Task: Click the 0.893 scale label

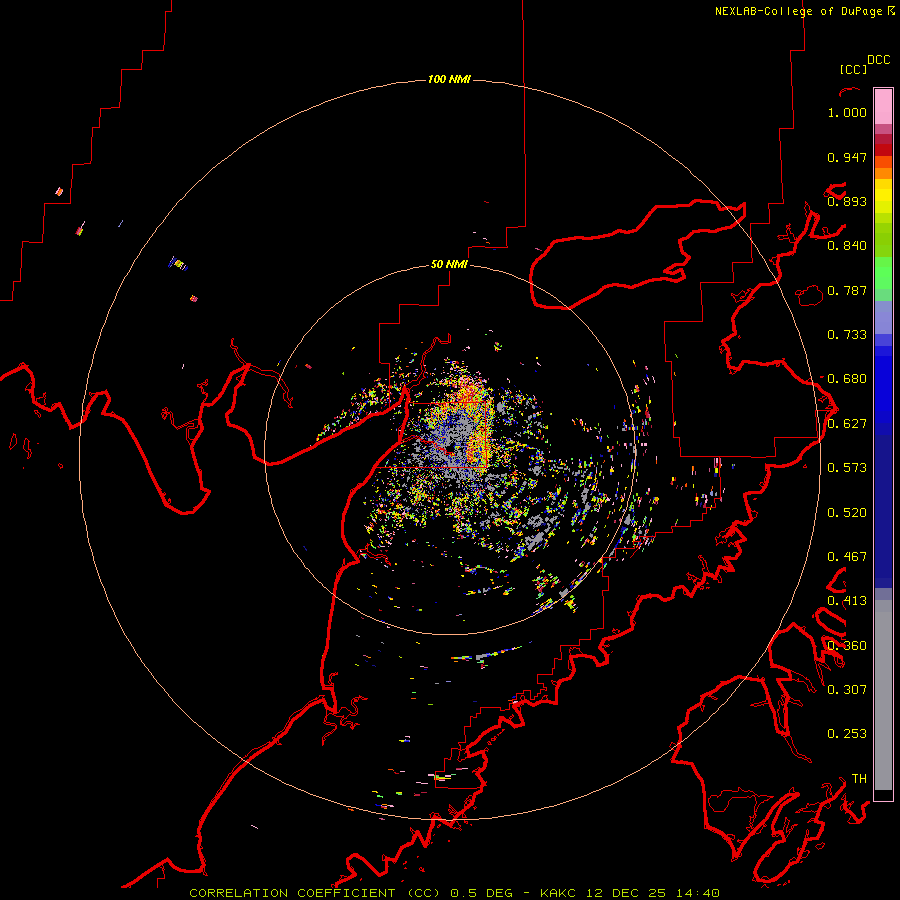Action: coord(847,201)
